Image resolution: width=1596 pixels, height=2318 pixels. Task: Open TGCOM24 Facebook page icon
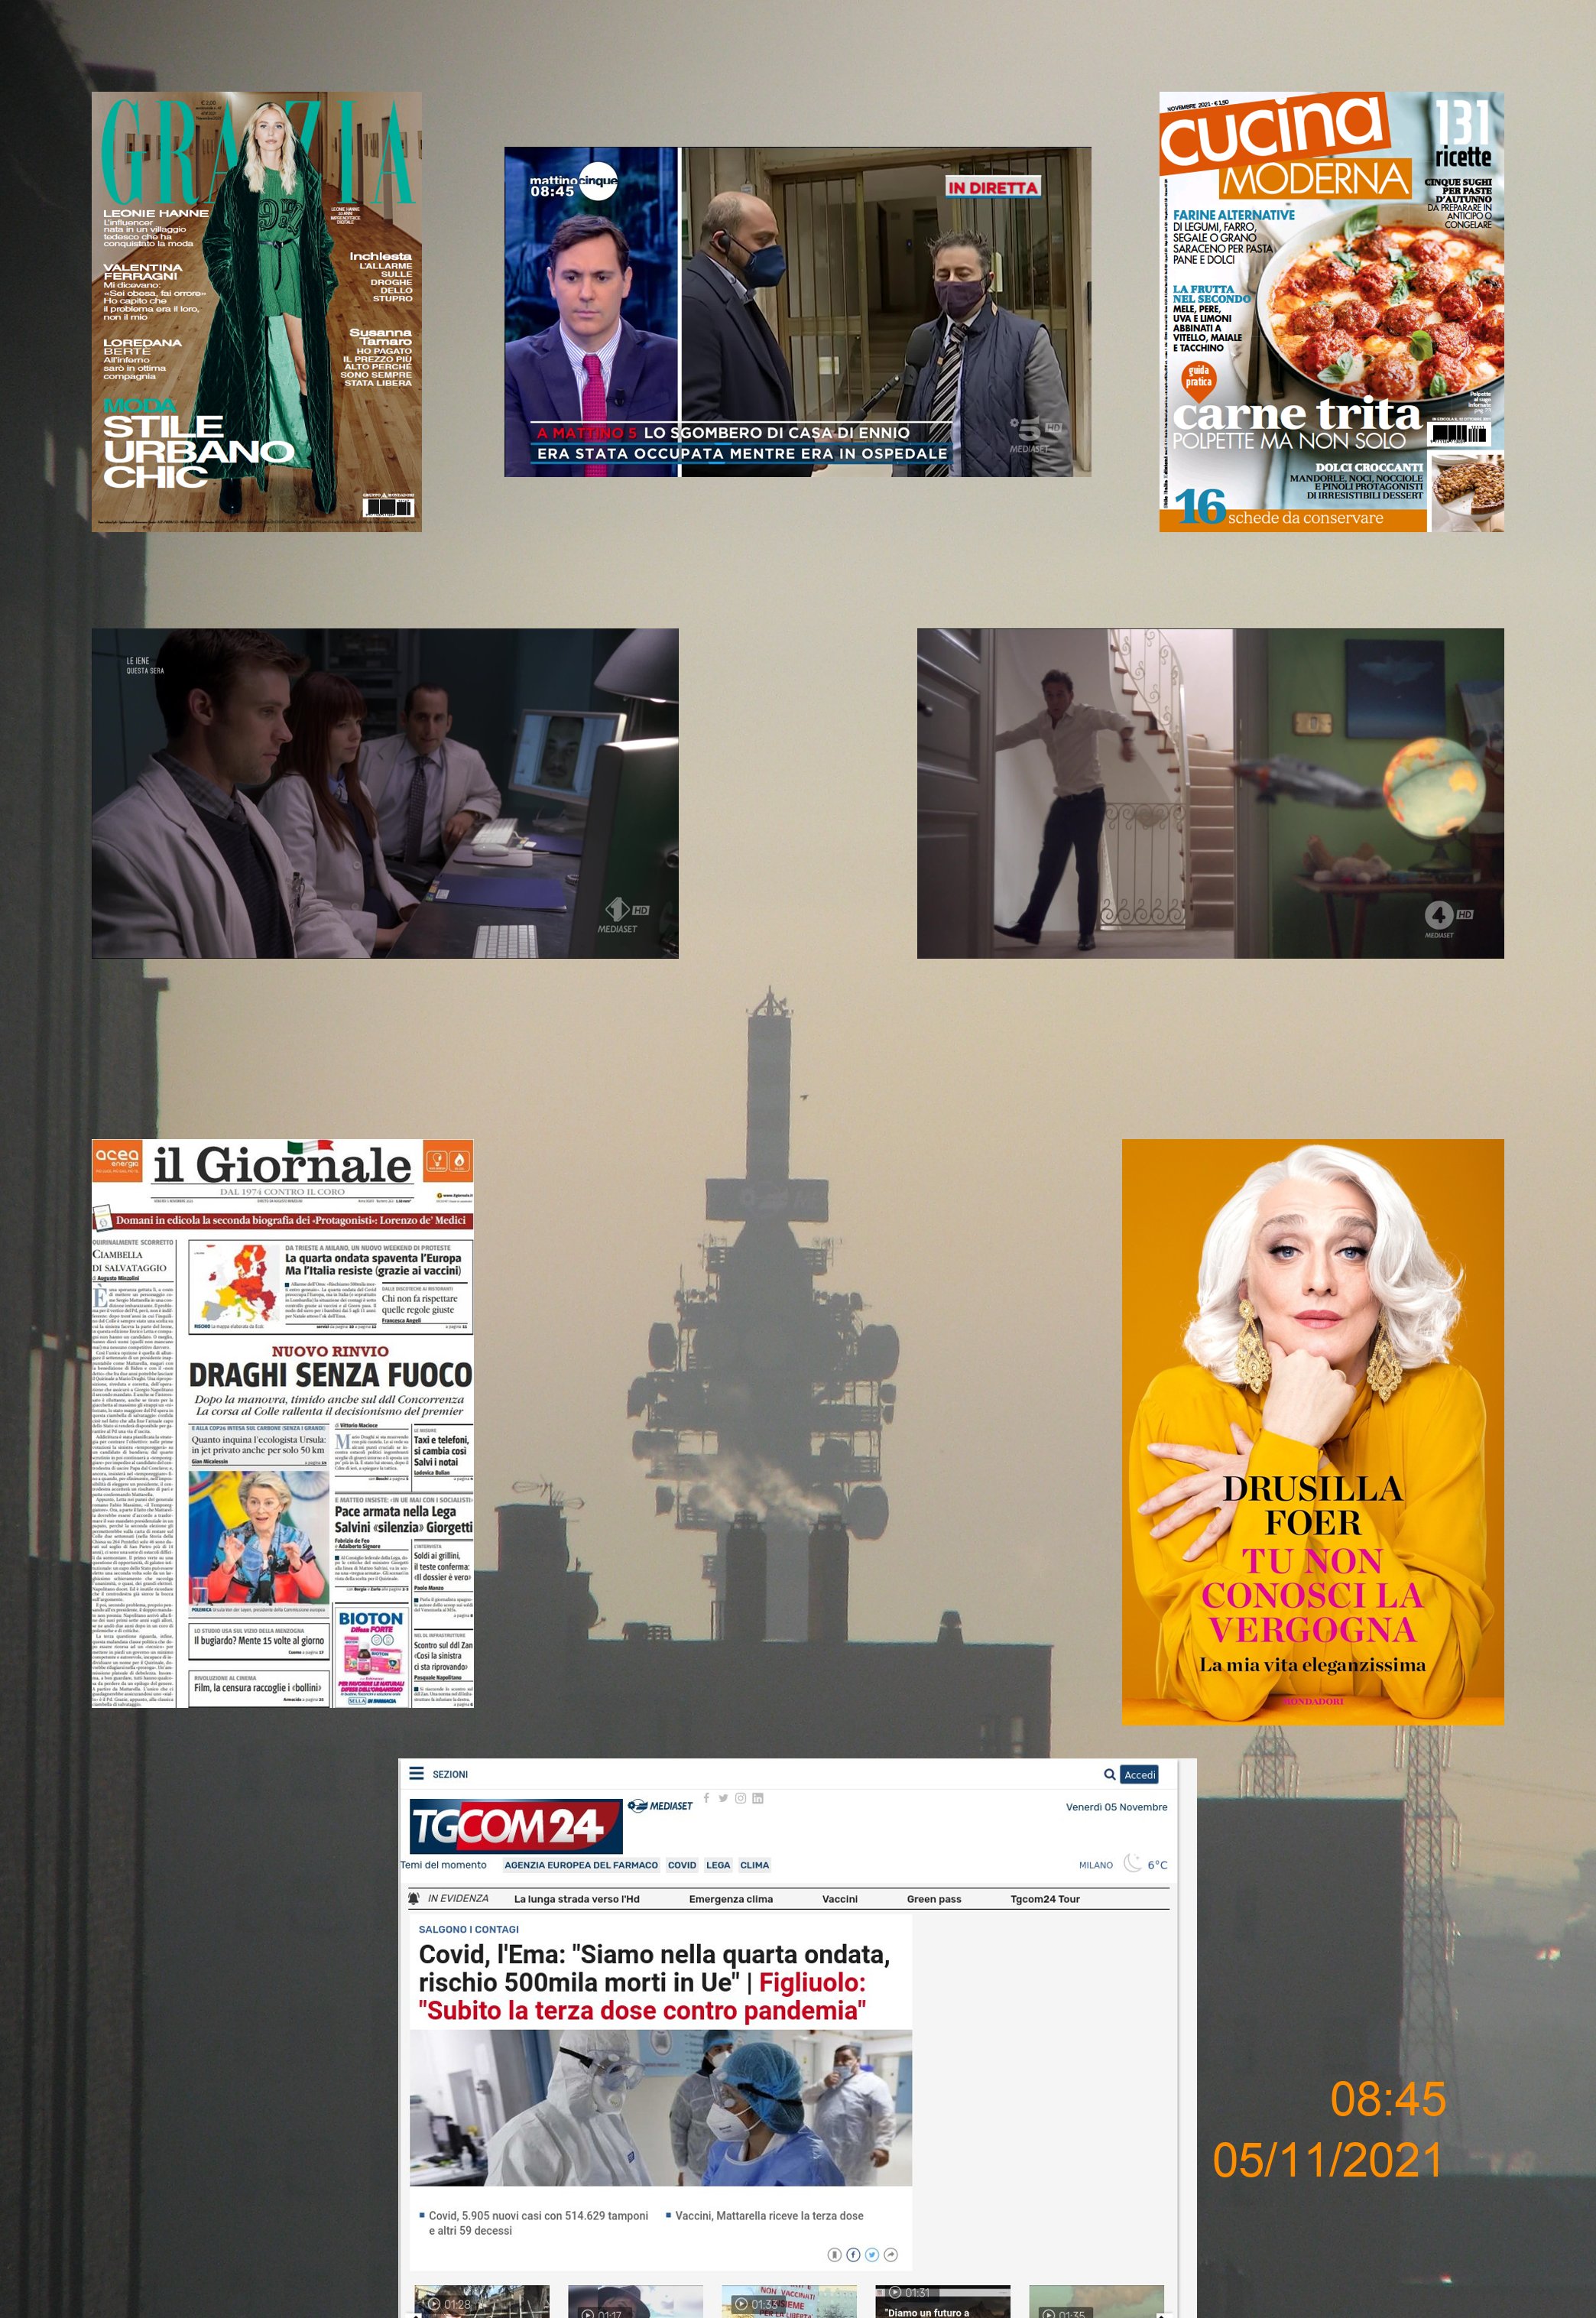point(707,1797)
